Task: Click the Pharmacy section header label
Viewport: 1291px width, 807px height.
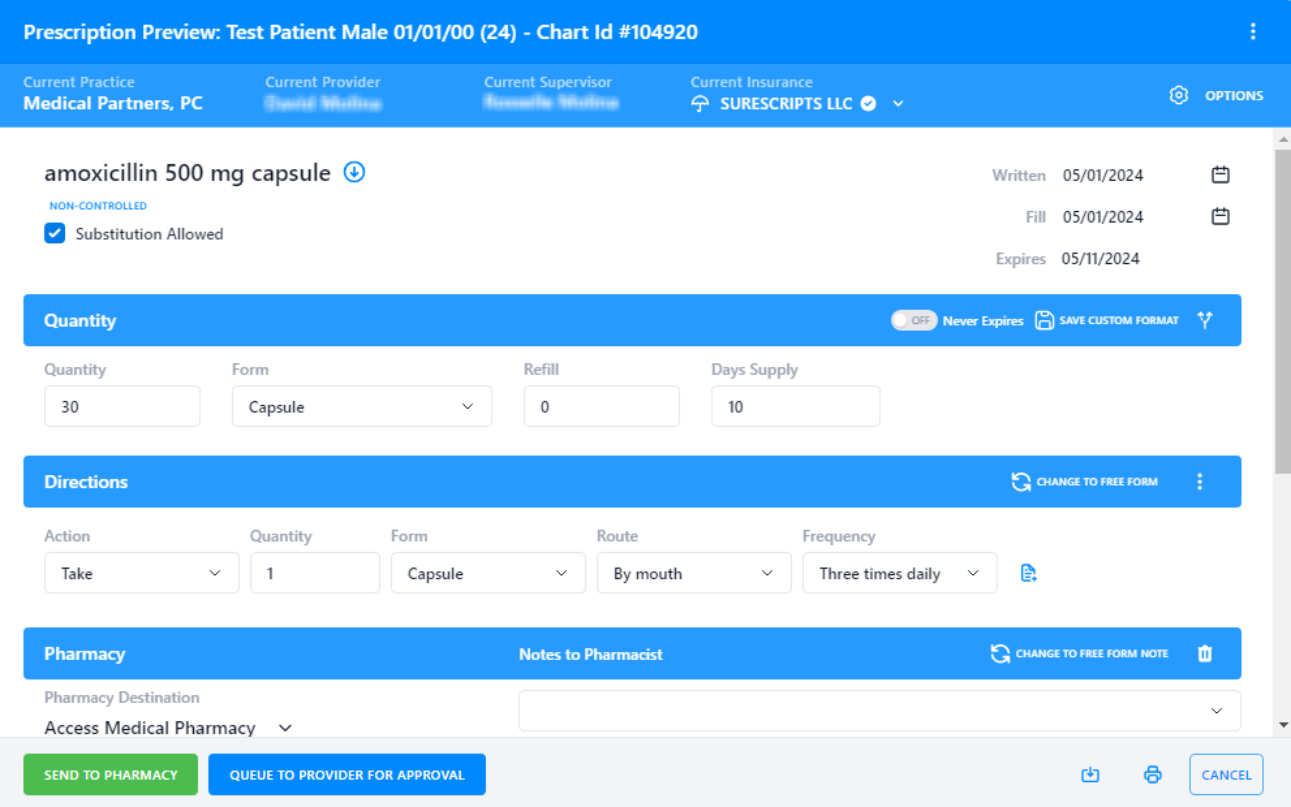Action: pos(84,654)
